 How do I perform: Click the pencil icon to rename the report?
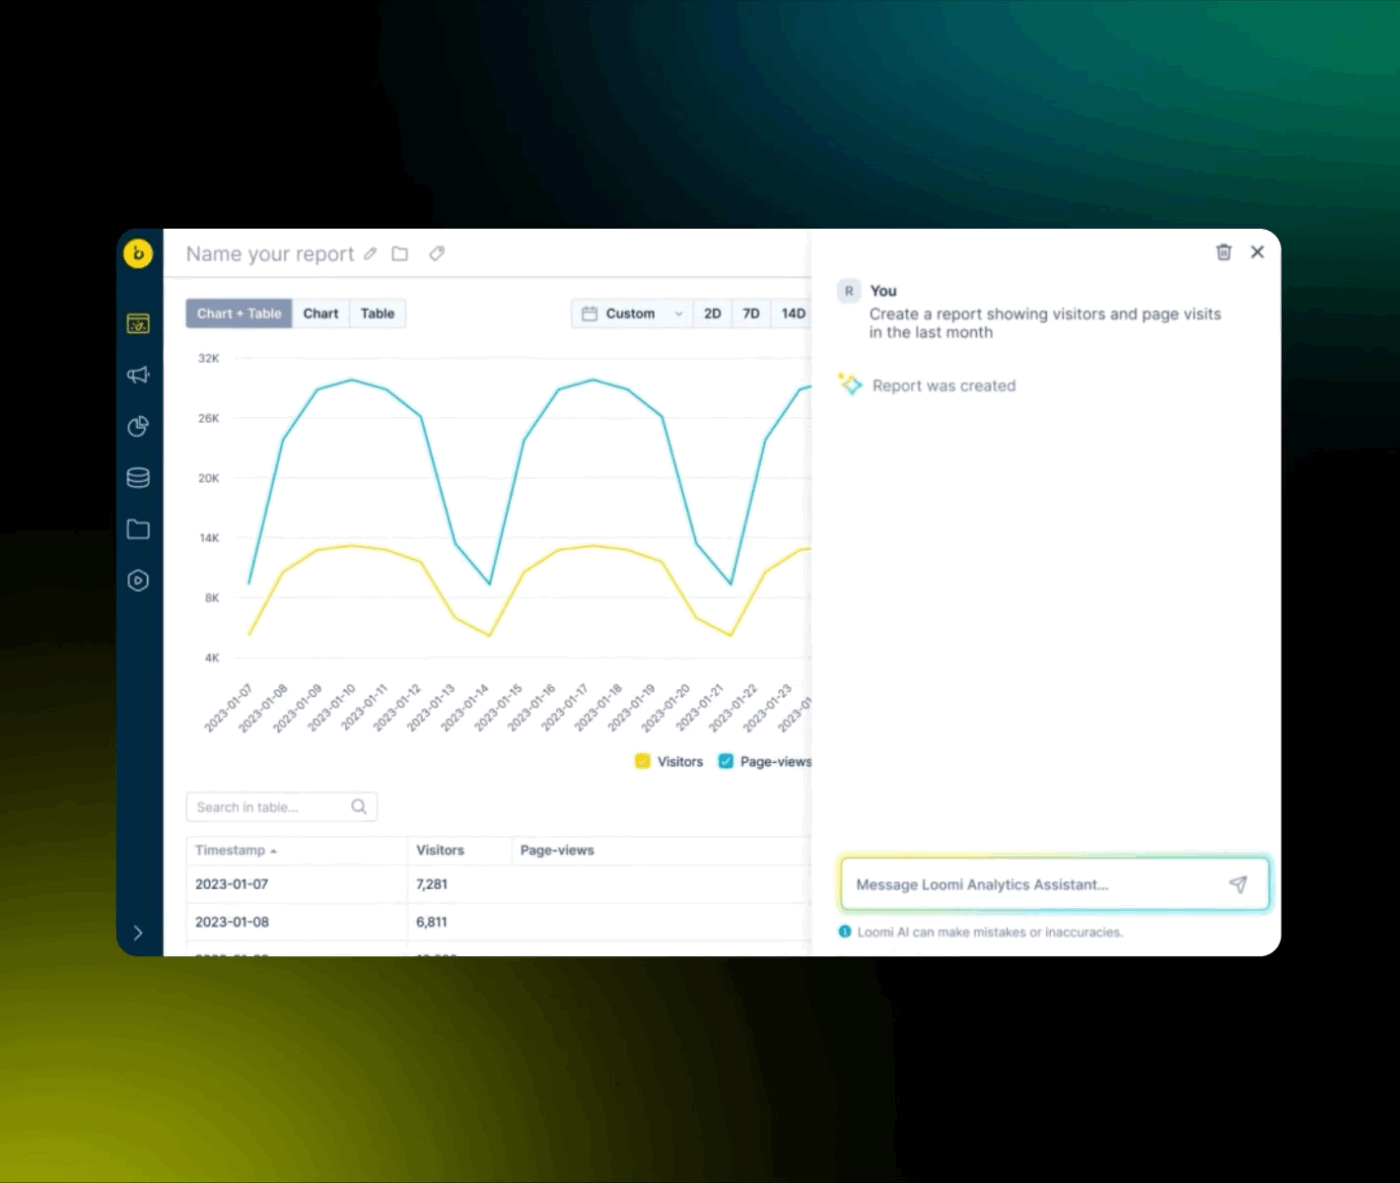click(370, 254)
